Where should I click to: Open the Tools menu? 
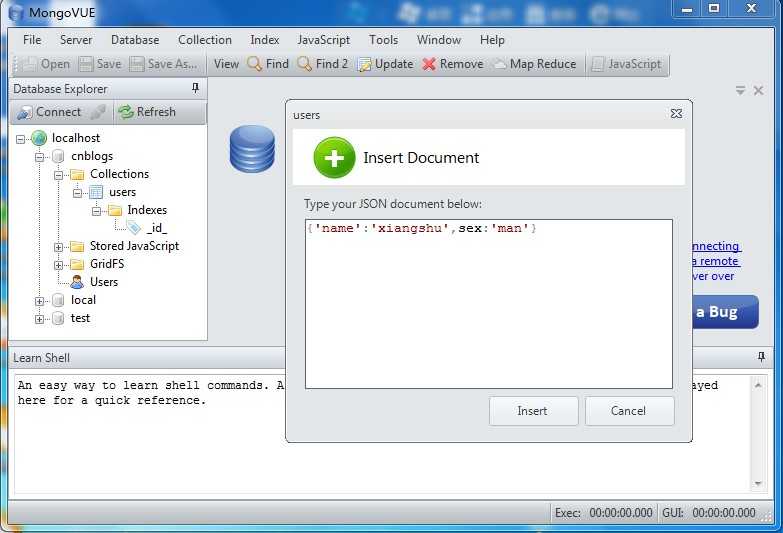point(384,40)
